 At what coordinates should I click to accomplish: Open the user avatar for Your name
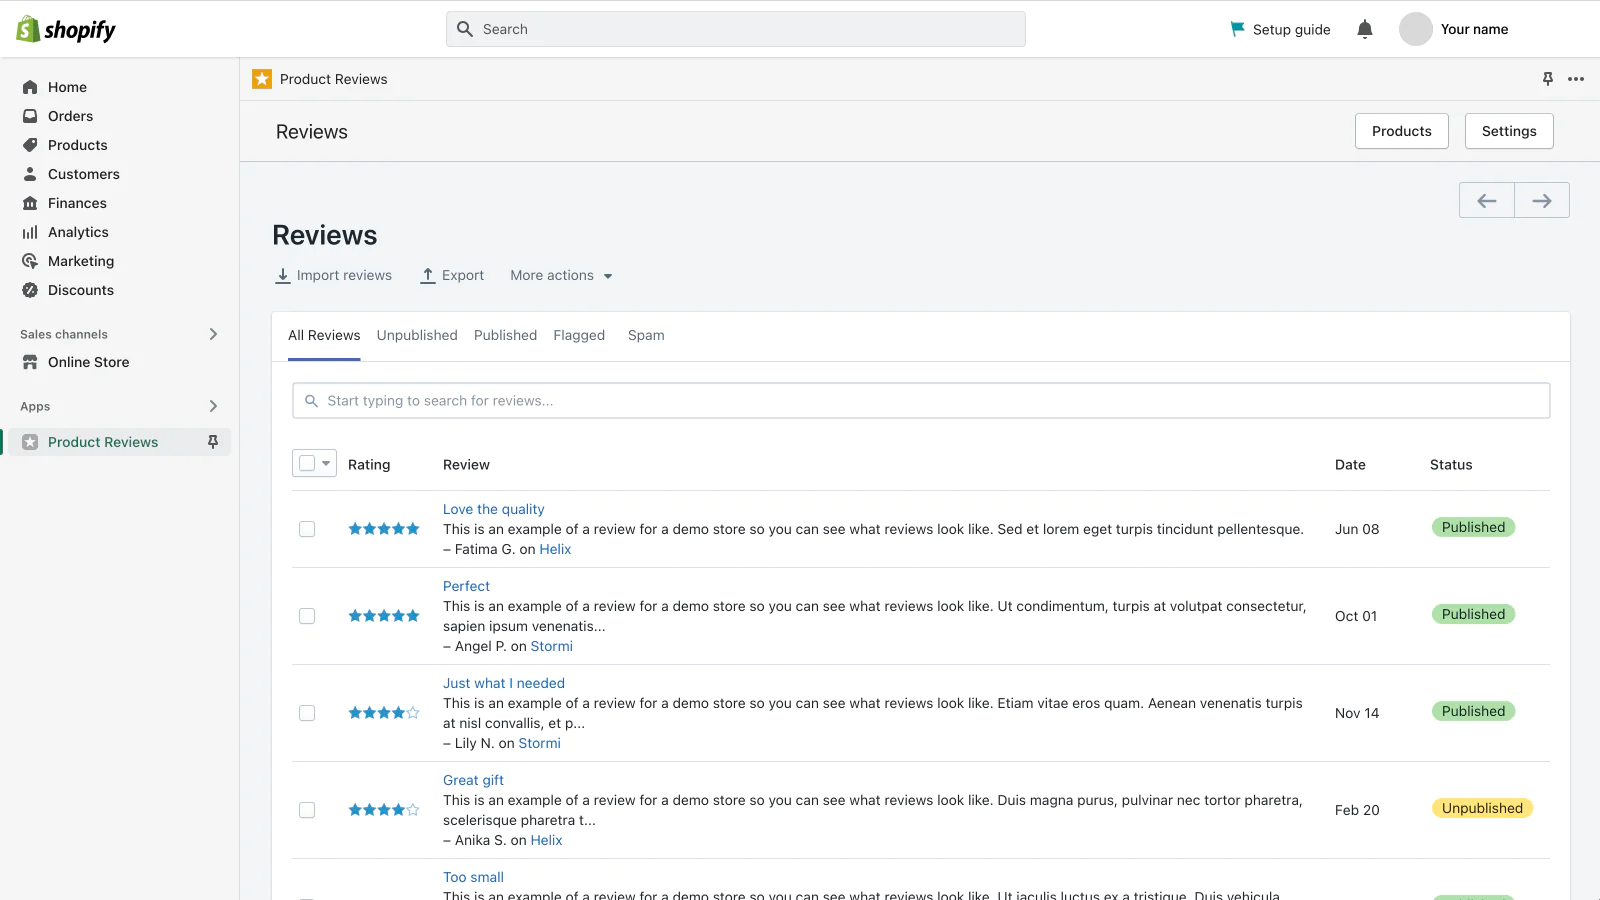point(1416,29)
